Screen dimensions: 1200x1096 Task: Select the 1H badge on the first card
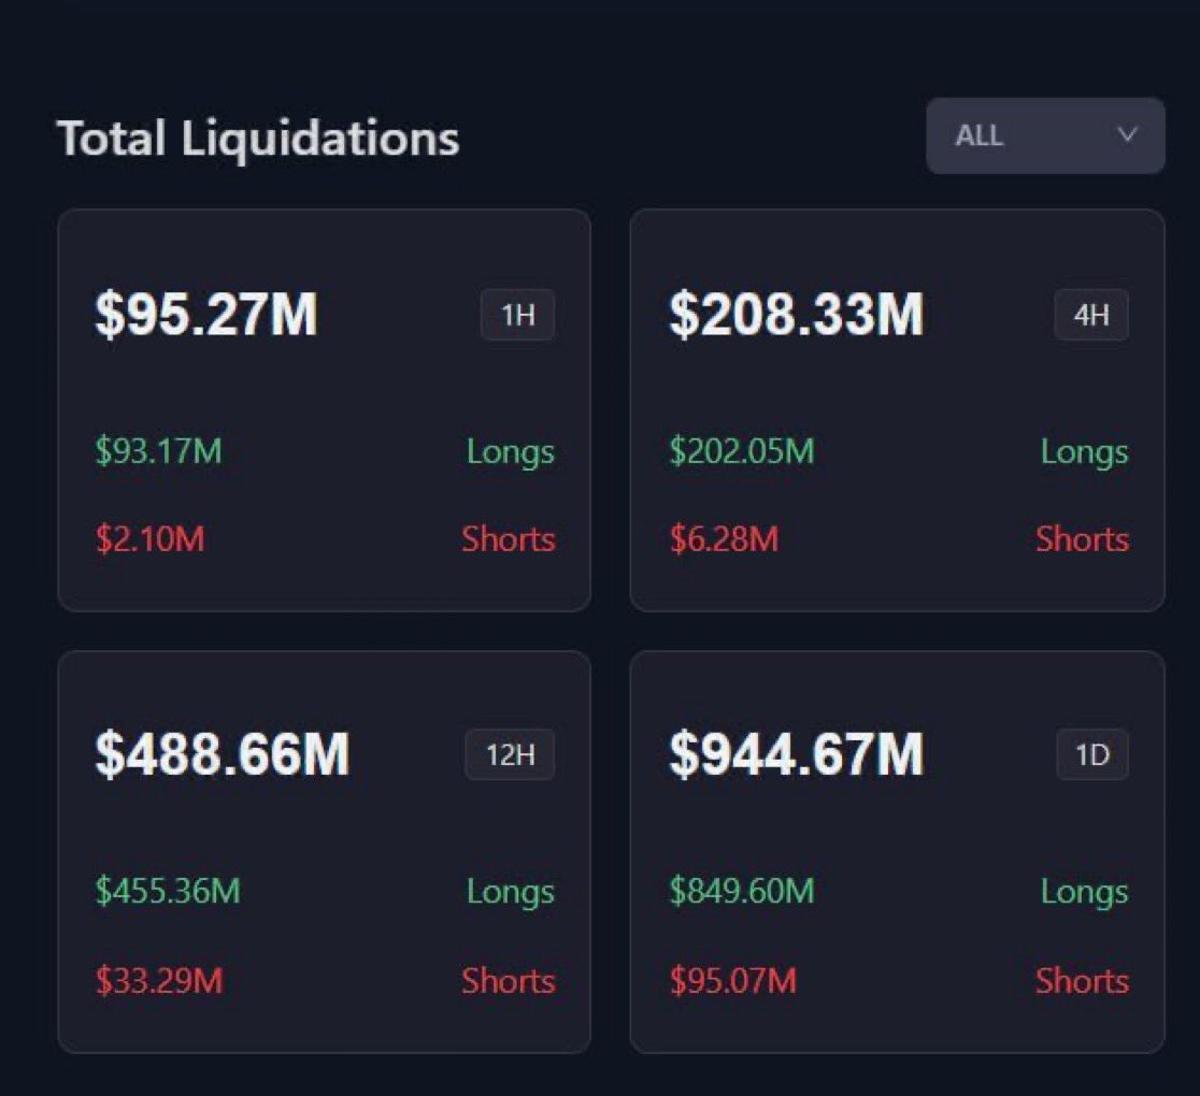[517, 315]
